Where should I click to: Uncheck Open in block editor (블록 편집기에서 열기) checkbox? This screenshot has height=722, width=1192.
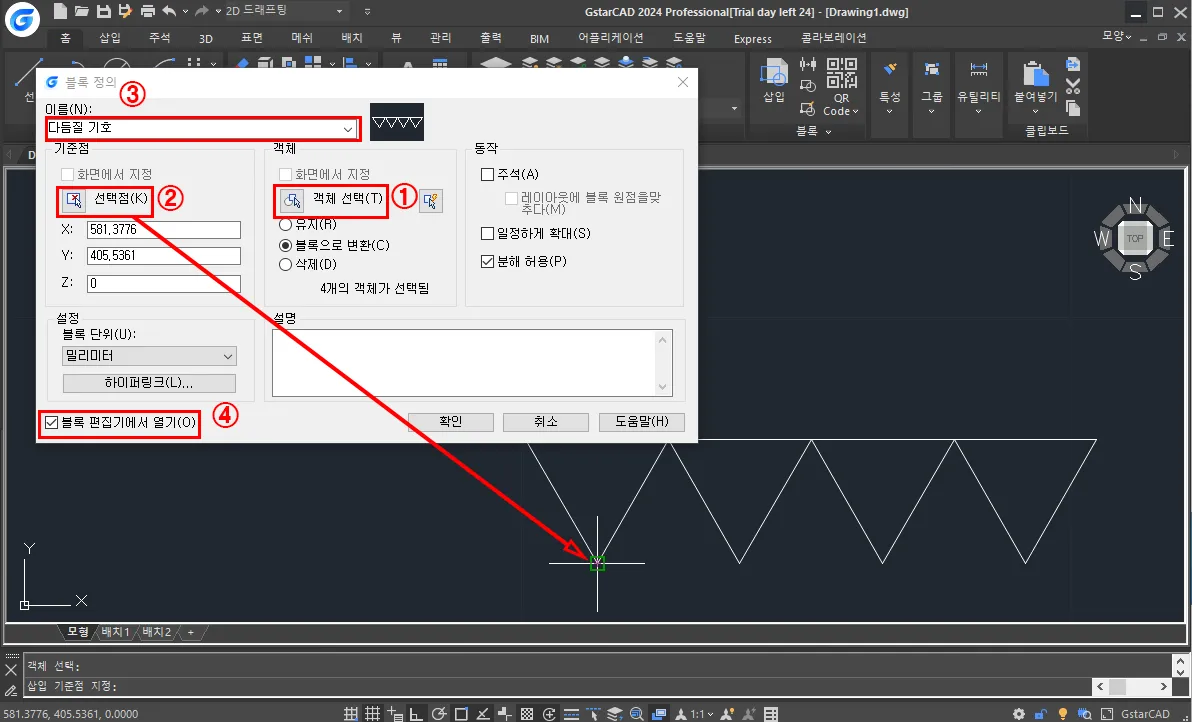point(52,423)
